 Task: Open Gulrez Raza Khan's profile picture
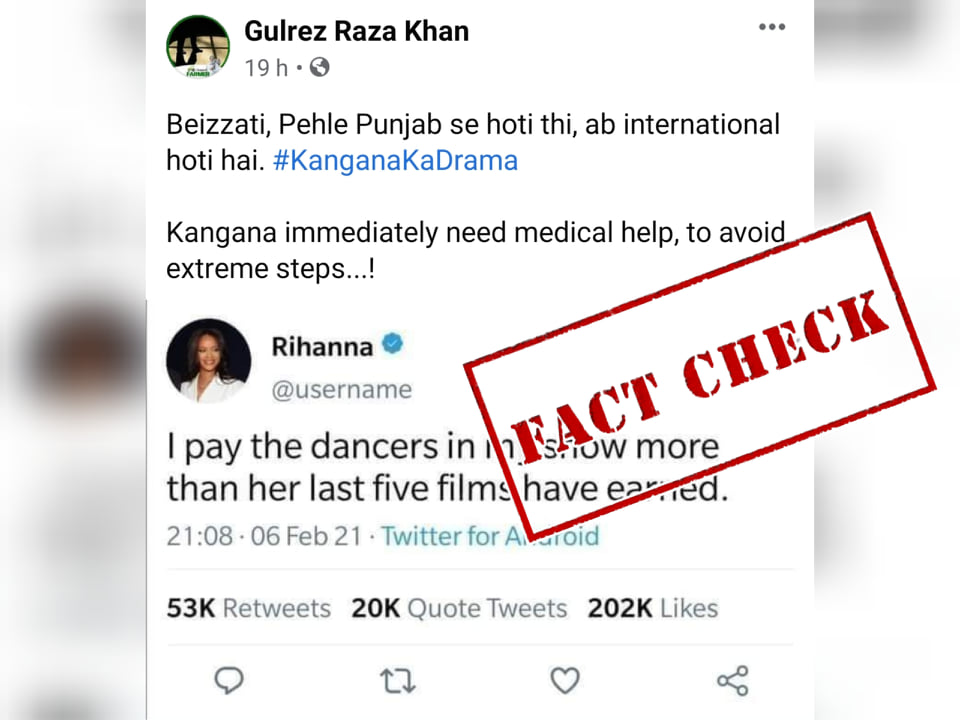click(198, 47)
